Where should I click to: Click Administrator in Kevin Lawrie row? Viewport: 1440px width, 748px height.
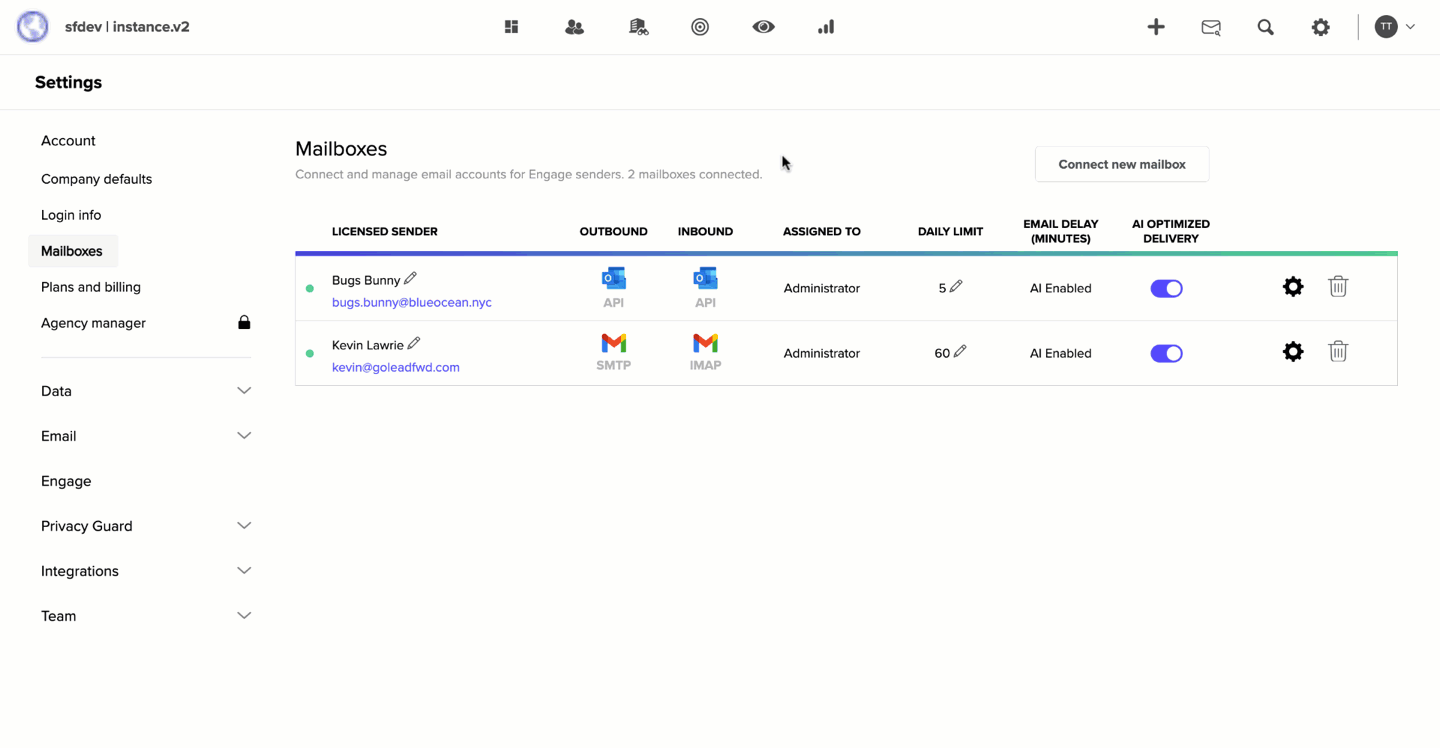point(822,353)
